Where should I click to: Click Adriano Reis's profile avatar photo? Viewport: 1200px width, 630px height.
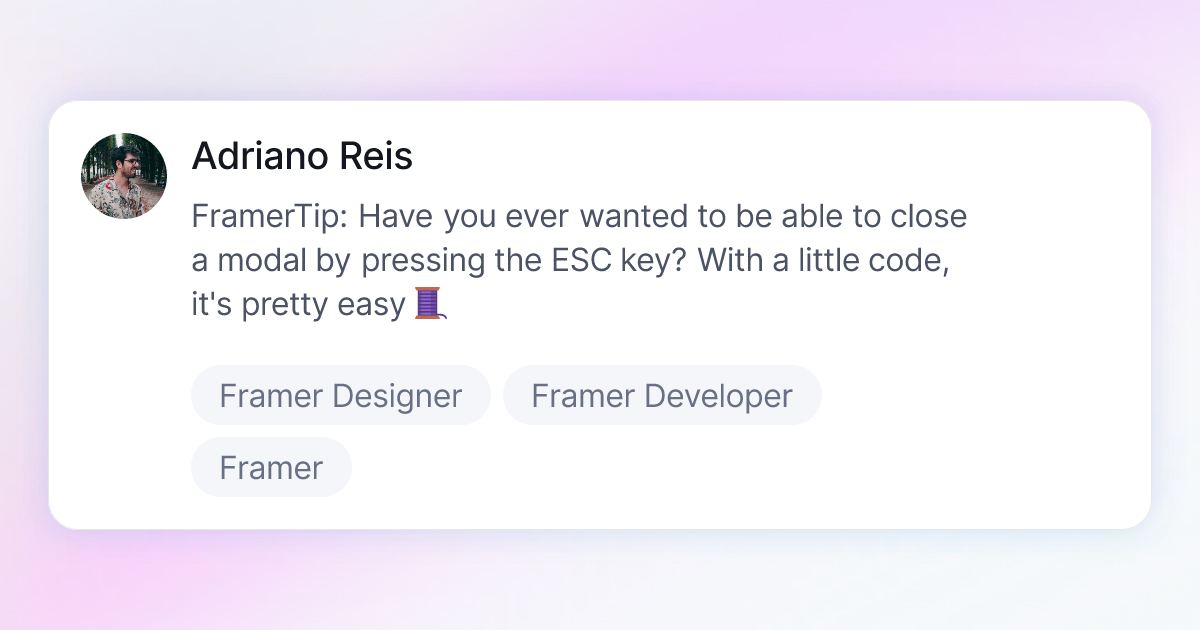tap(124, 176)
